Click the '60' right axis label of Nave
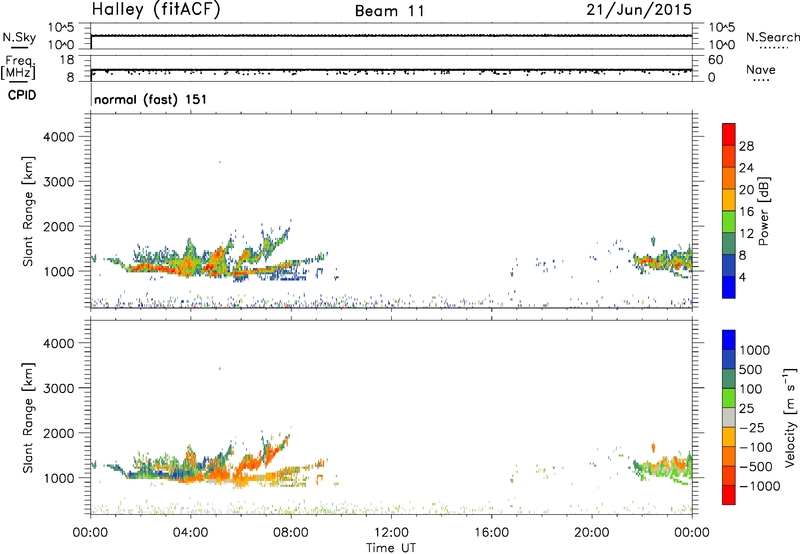 click(715, 60)
